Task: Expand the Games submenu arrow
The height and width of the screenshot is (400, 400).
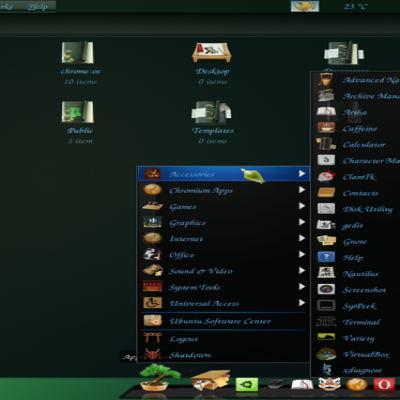Action: click(x=302, y=206)
